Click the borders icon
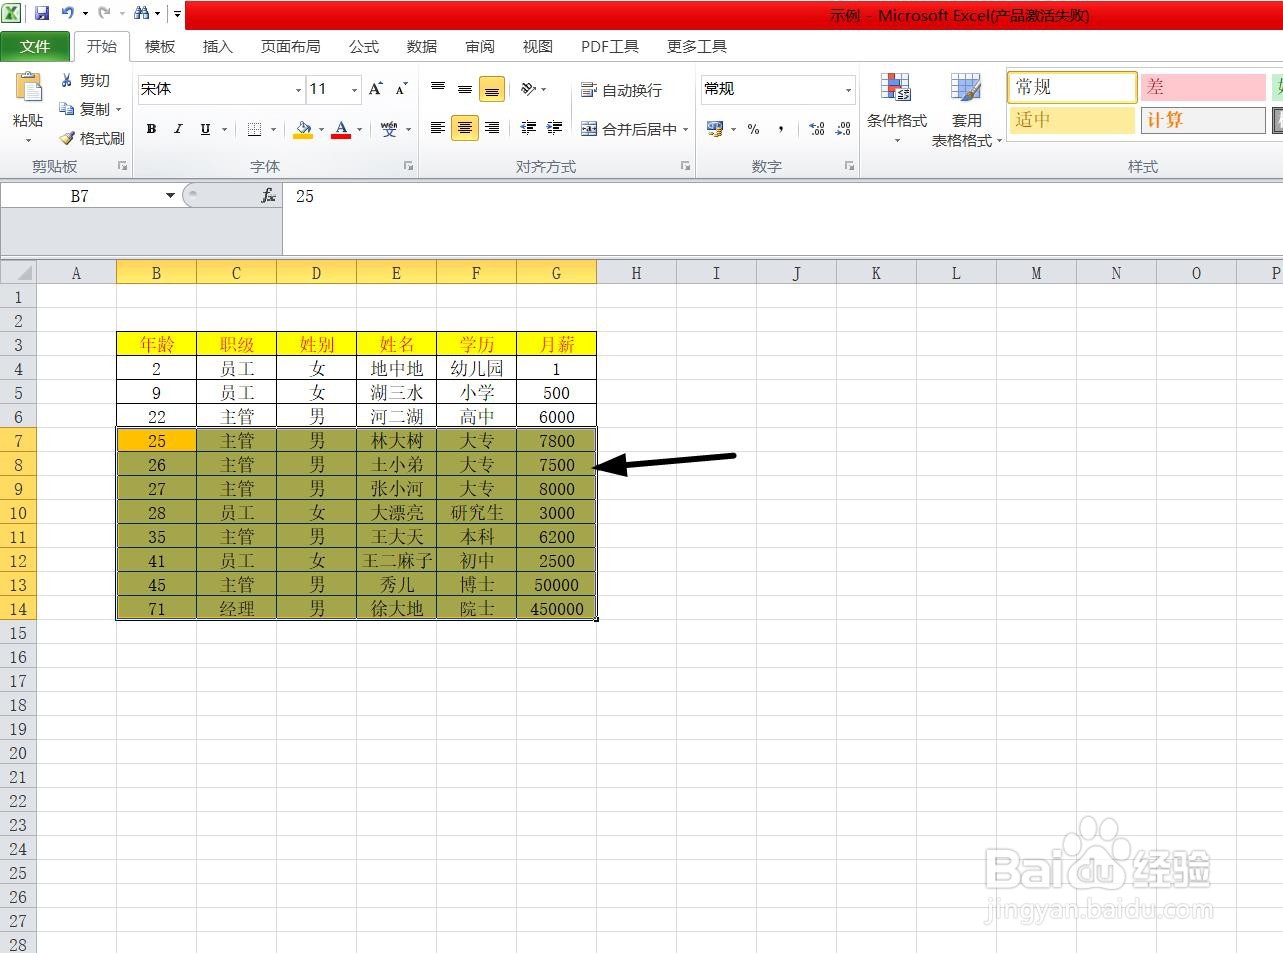The image size is (1283, 953). click(x=255, y=129)
